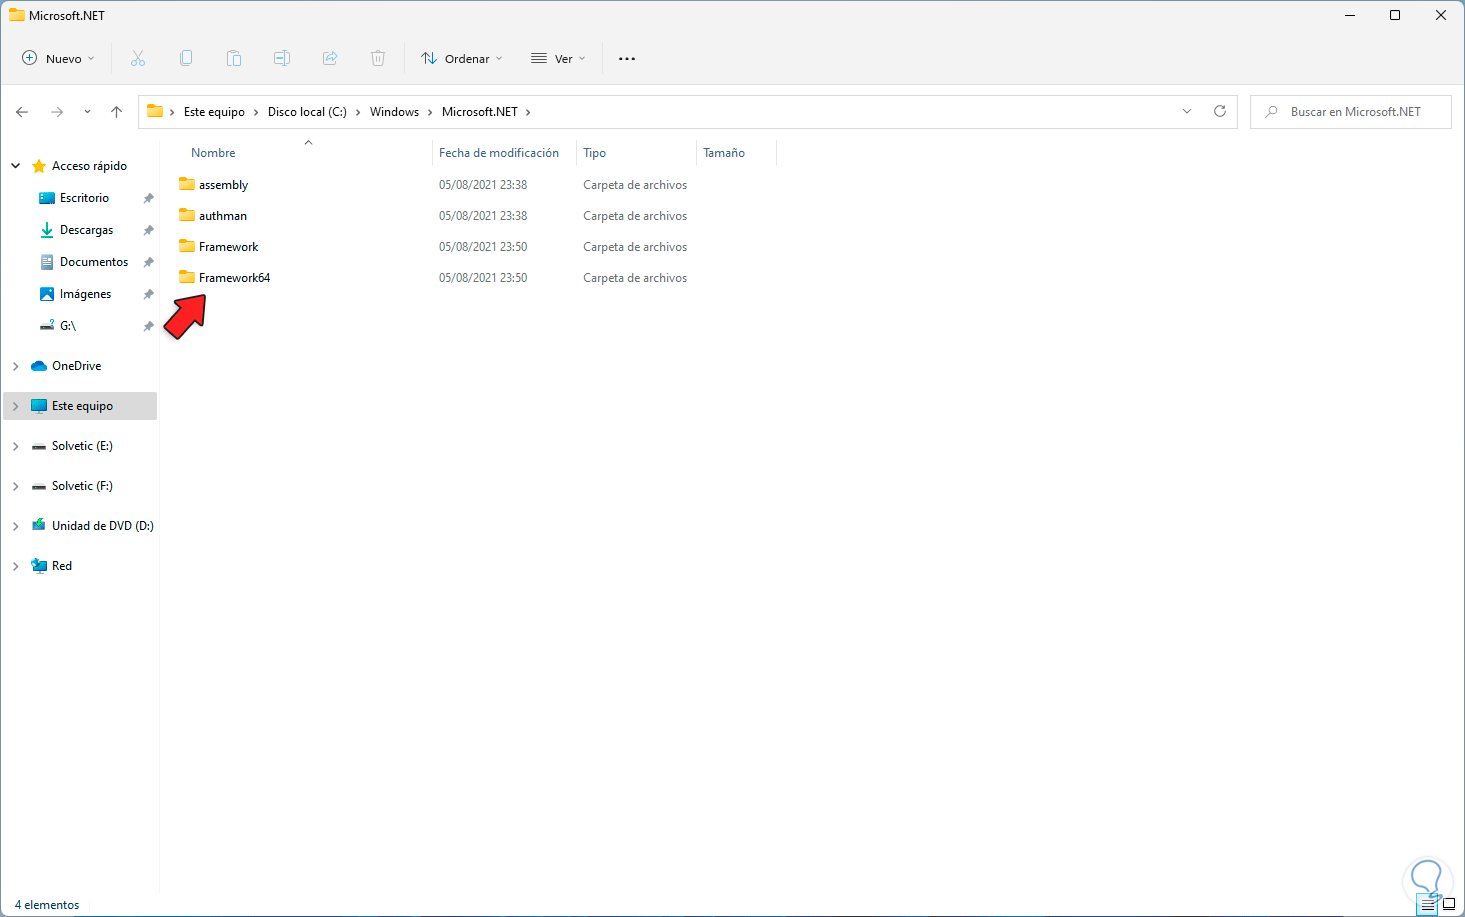1465x917 pixels.
Task: Click the G:\ pin icon
Action: (x=148, y=326)
